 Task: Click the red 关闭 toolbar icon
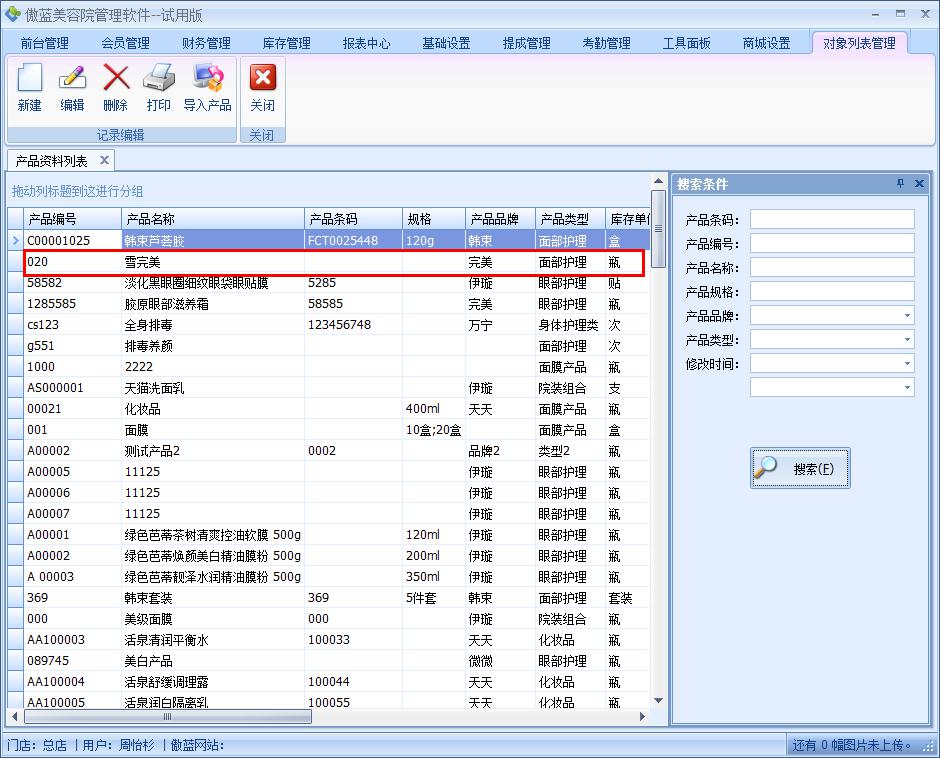pyautogui.click(x=262, y=79)
